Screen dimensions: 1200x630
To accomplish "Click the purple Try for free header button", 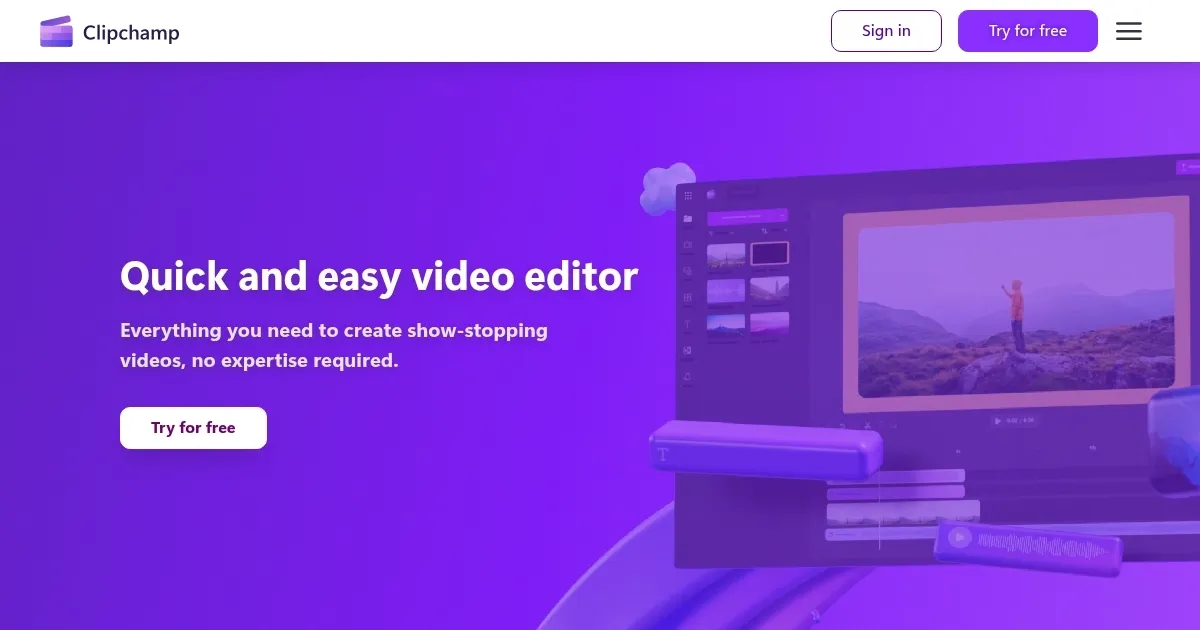I will [1027, 31].
